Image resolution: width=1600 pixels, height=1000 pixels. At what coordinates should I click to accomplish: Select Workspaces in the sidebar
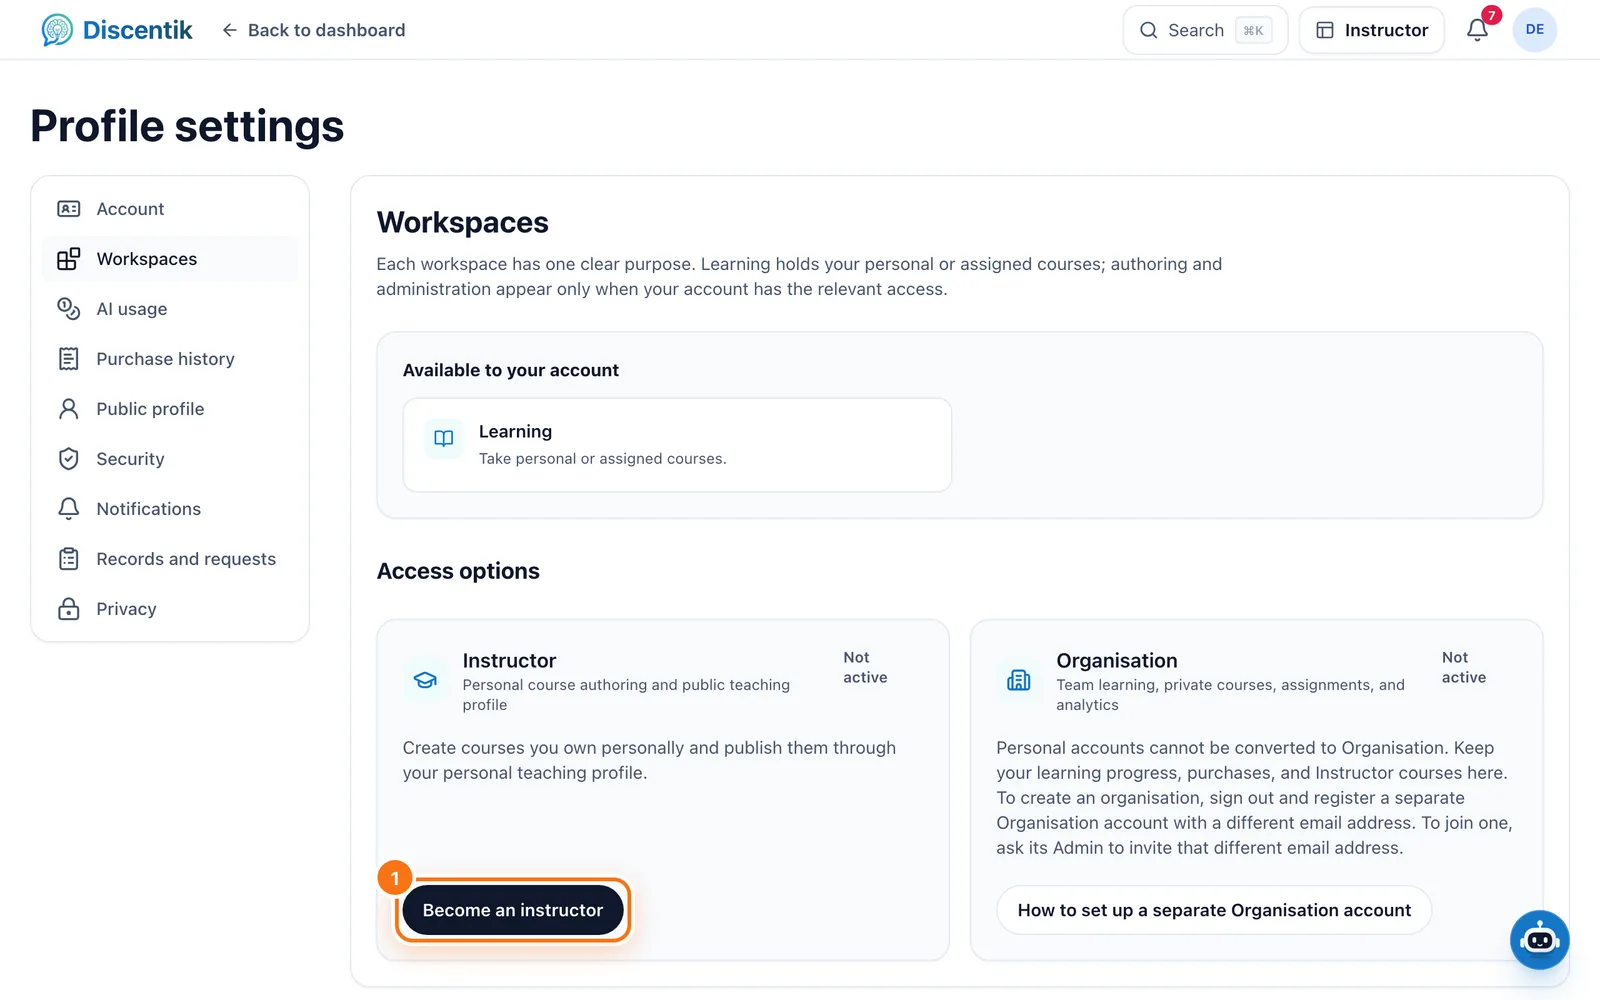(x=170, y=259)
